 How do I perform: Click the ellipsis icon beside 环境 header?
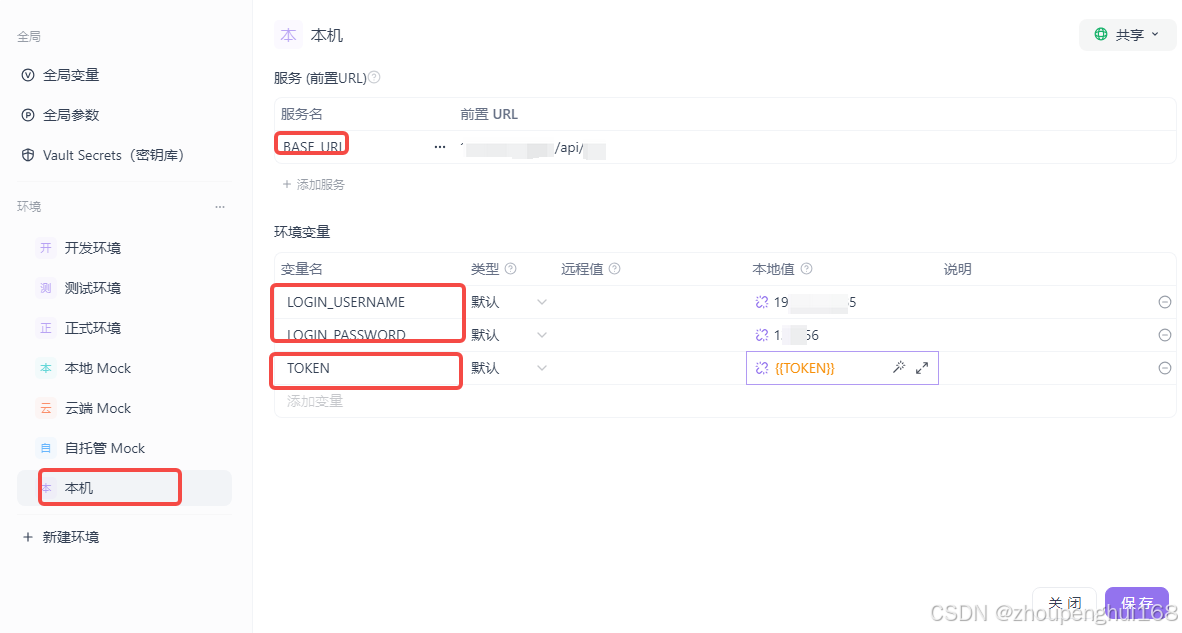(x=220, y=206)
